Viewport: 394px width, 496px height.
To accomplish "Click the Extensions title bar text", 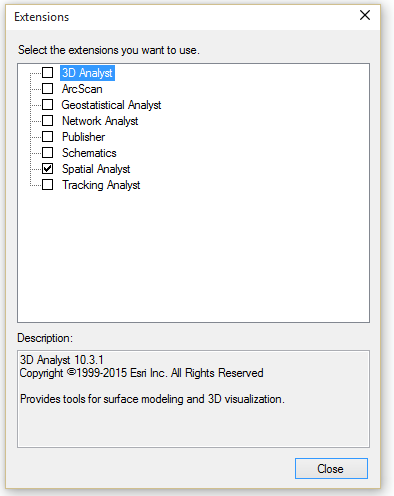I will coord(42,17).
